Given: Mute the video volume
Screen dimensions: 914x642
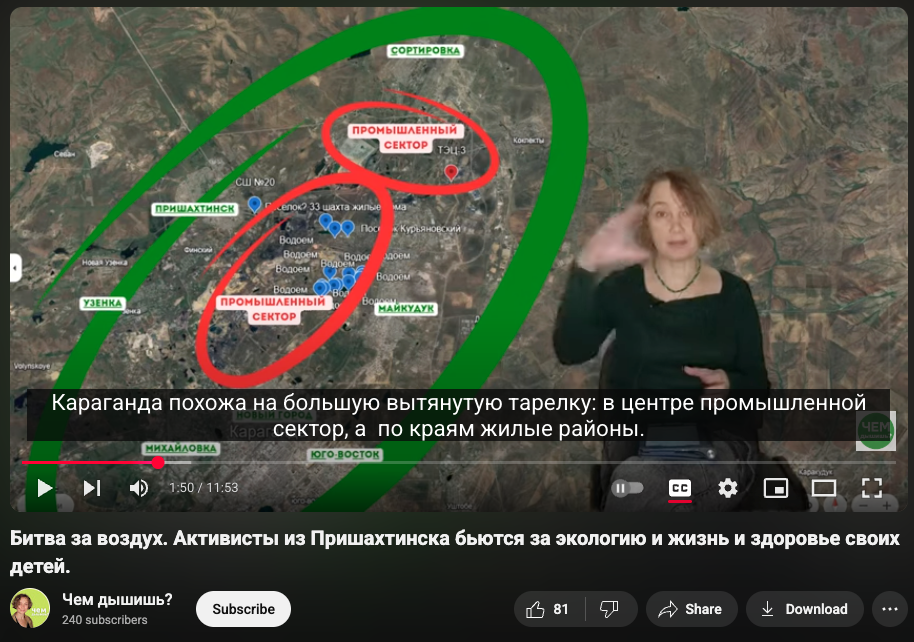Looking at the screenshot, I should point(139,487).
